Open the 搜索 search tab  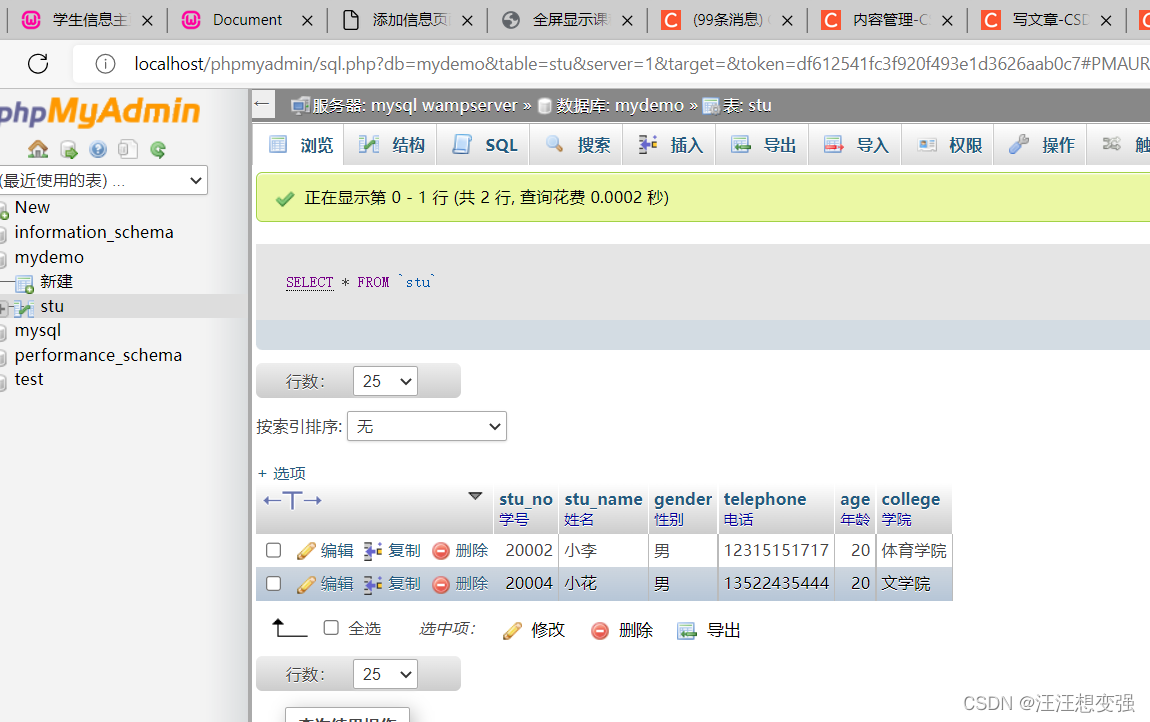[x=578, y=145]
